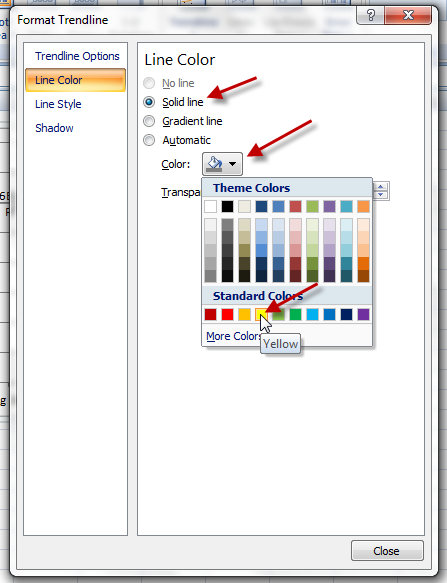Open the More Colors link
Screen dimensions: 447x583
click(x=234, y=336)
